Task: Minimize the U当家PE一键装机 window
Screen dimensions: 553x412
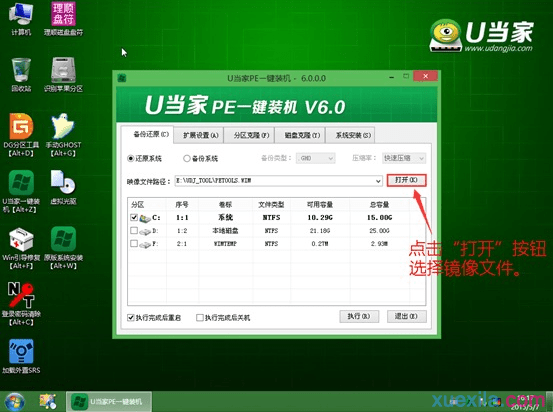Action: pyautogui.click(x=391, y=77)
